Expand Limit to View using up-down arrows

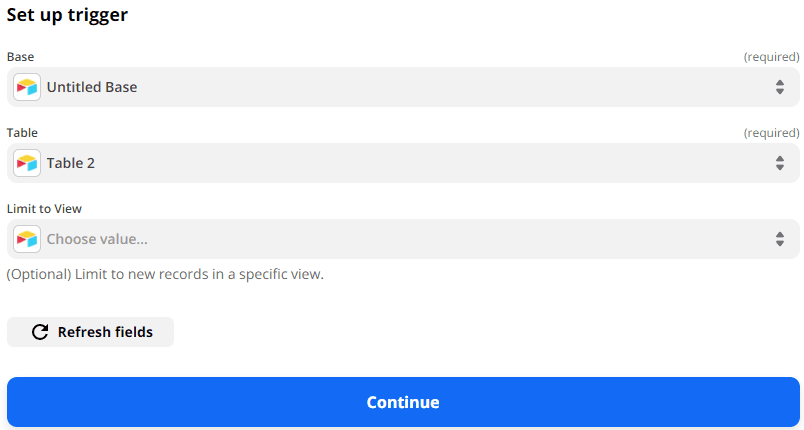pyautogui.click(x=780, y=239)
